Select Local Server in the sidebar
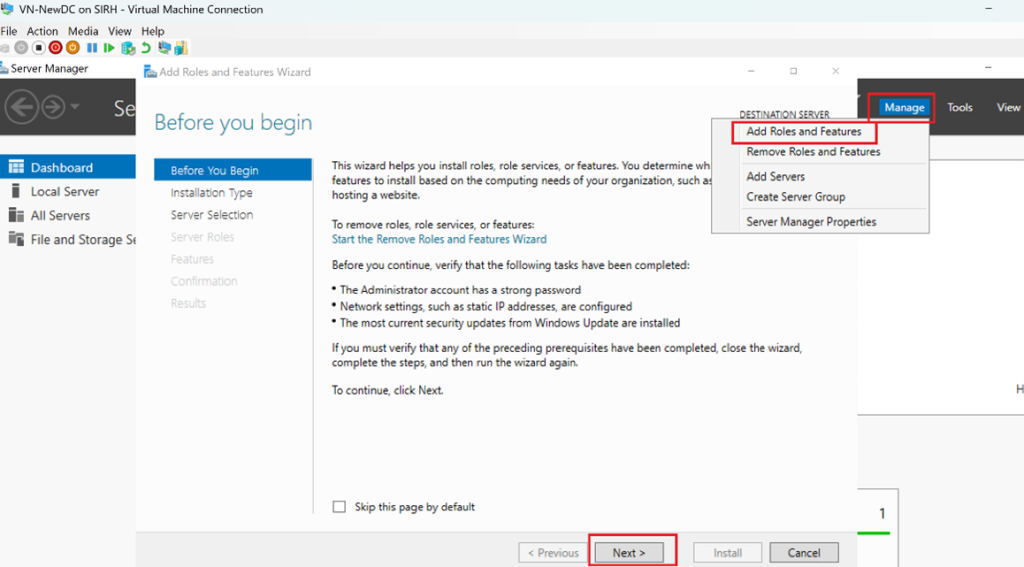This screenshot has height=567, width=1024. point(65,192)
